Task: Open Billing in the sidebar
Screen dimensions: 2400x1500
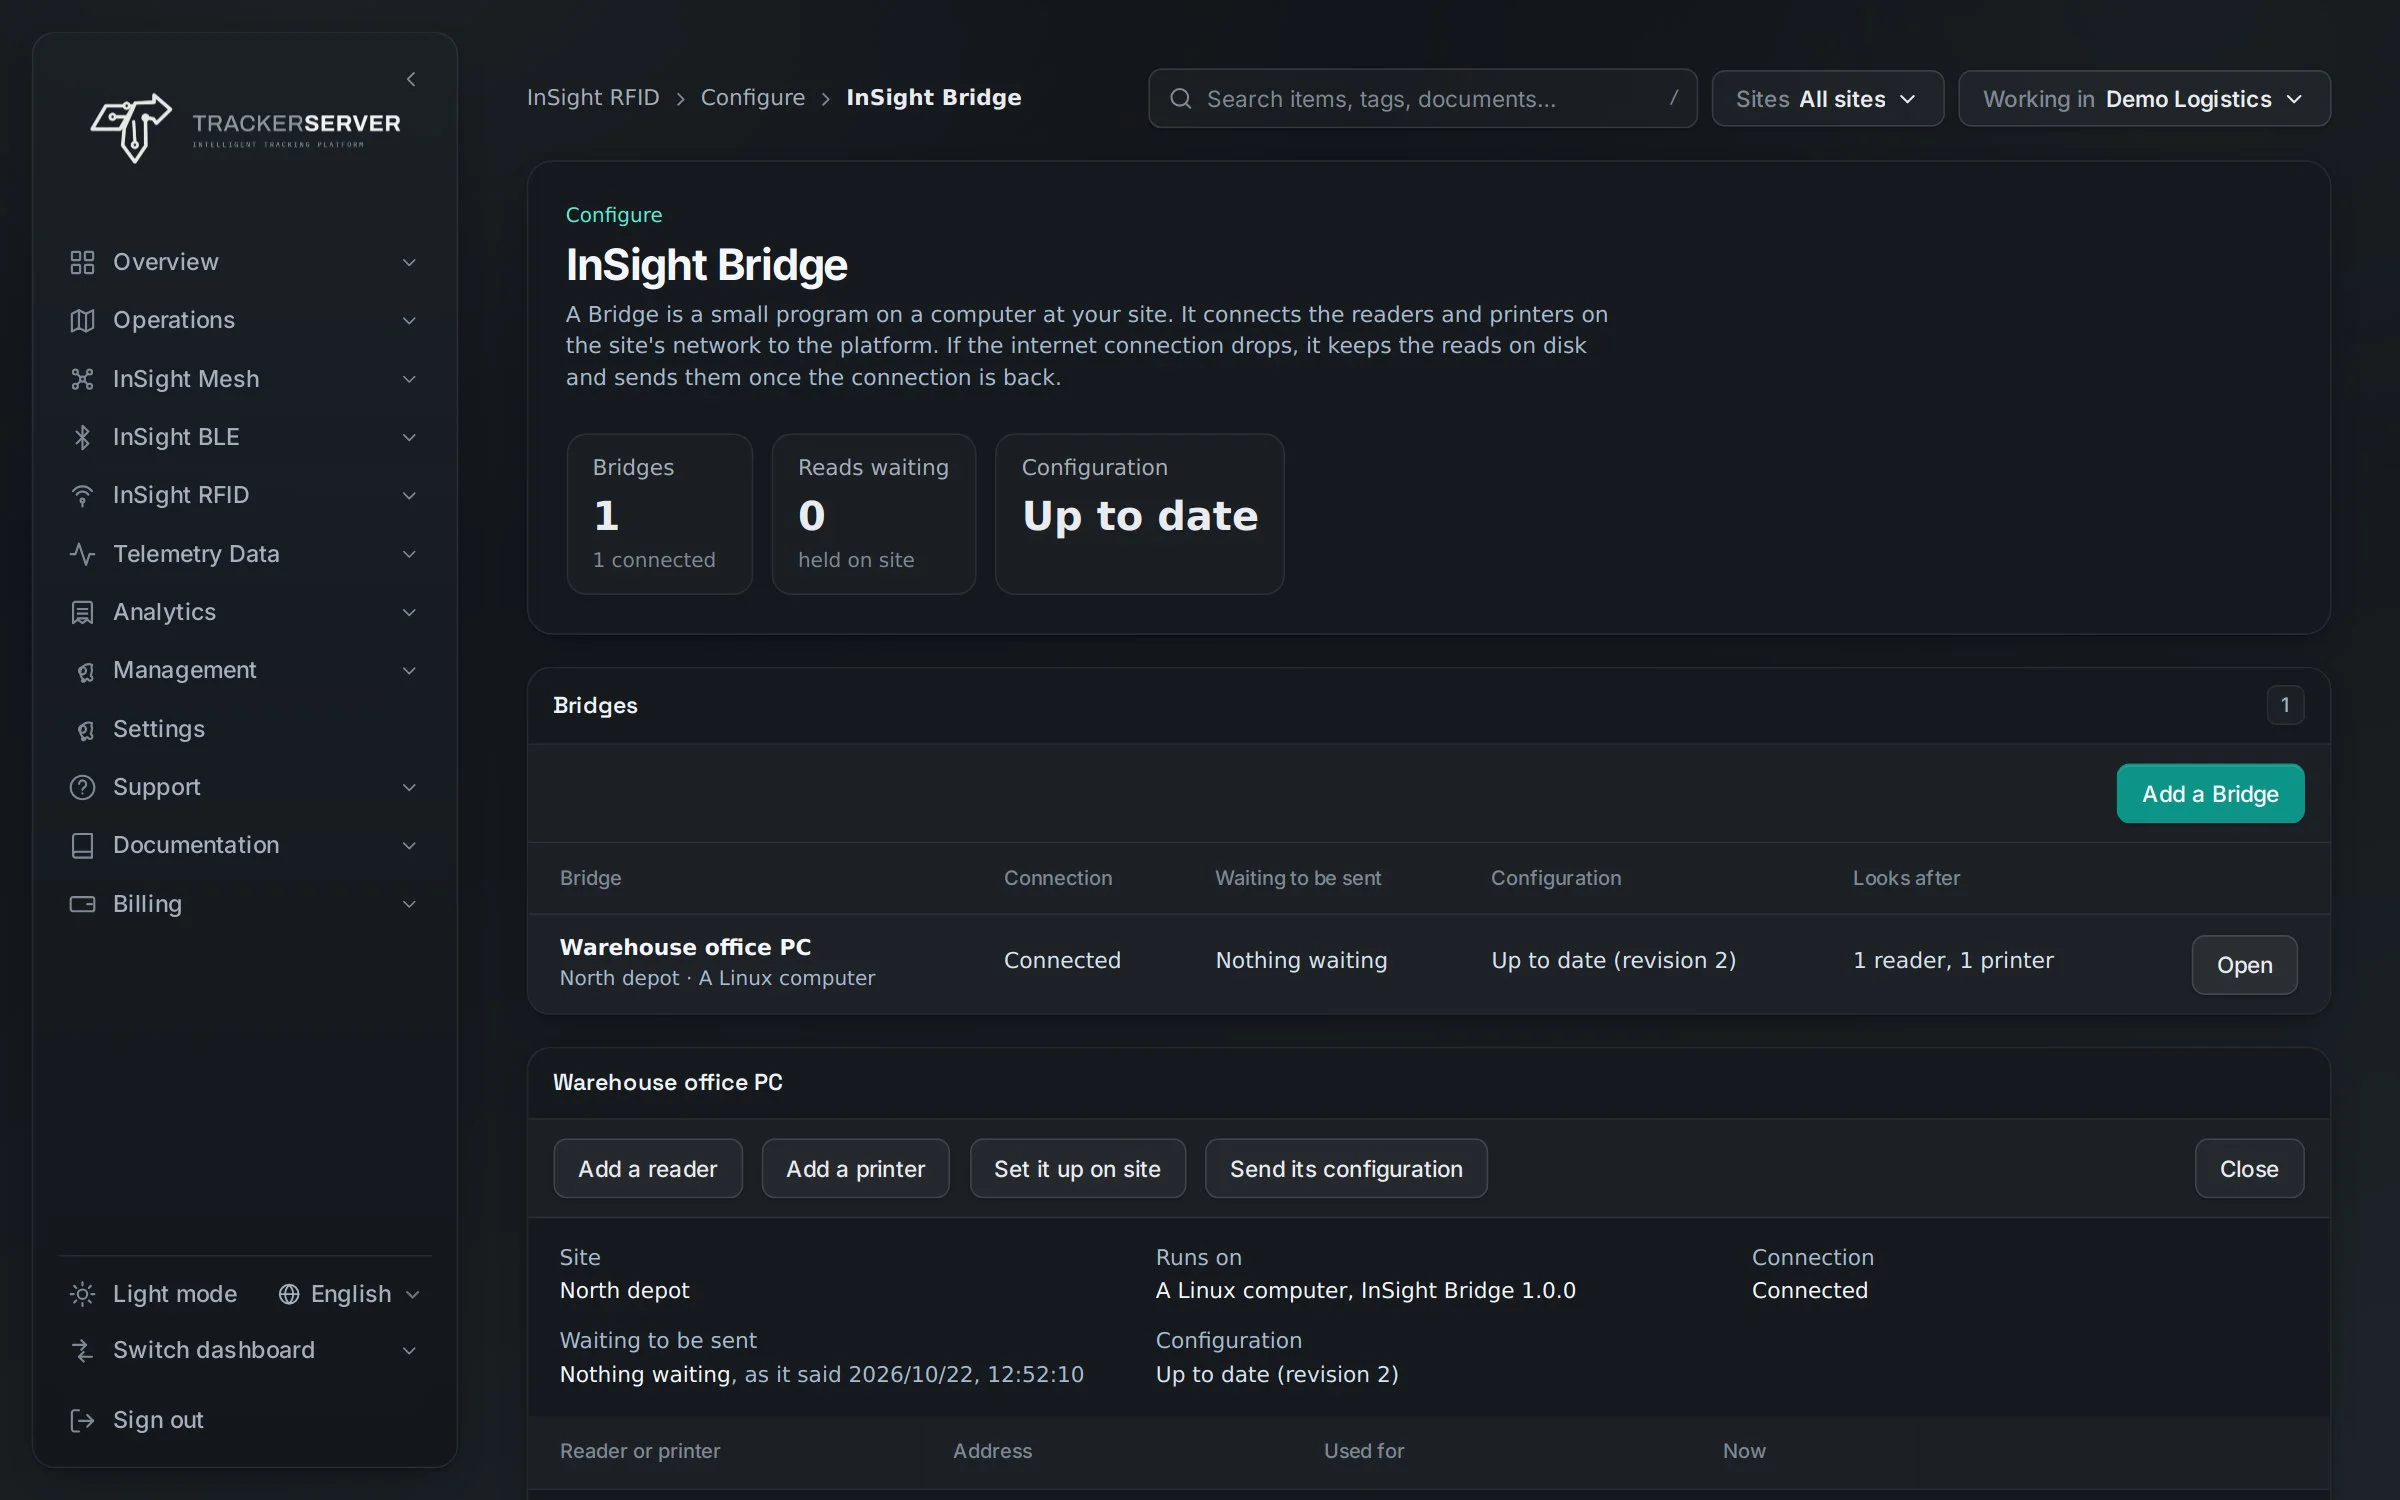Action: tap(244, 904)
